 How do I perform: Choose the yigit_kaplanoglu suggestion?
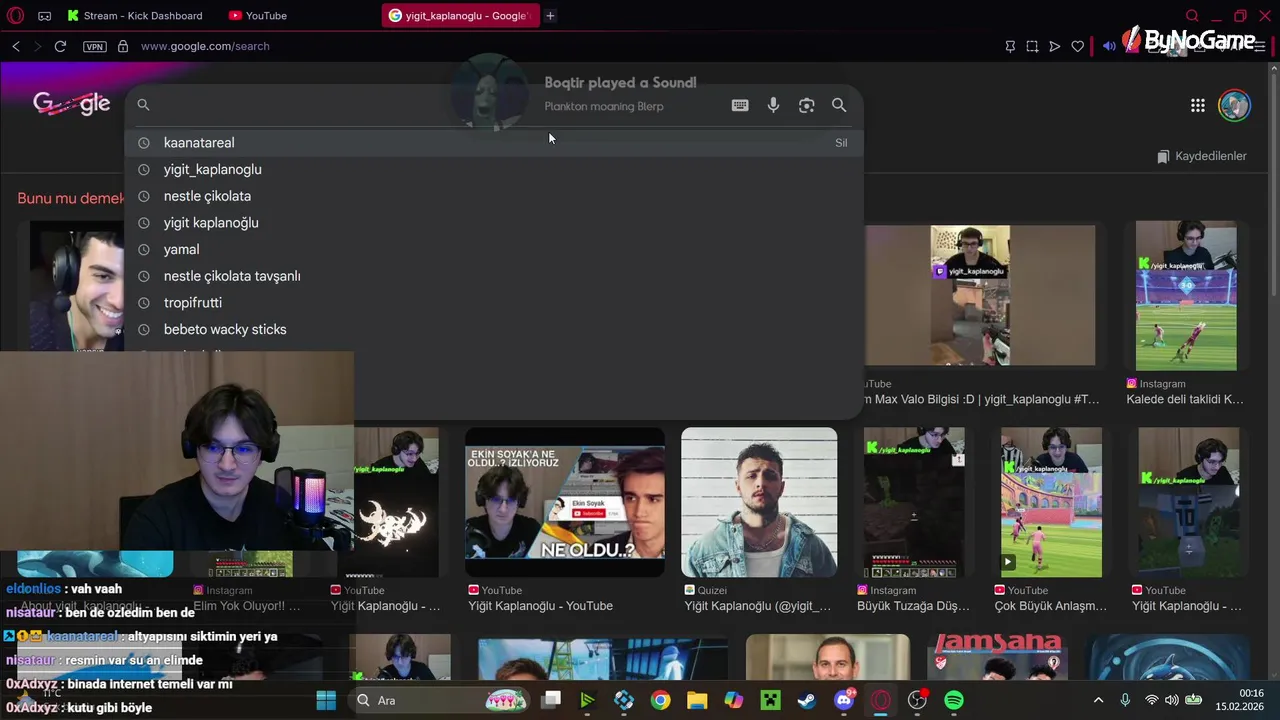point(494,170)
